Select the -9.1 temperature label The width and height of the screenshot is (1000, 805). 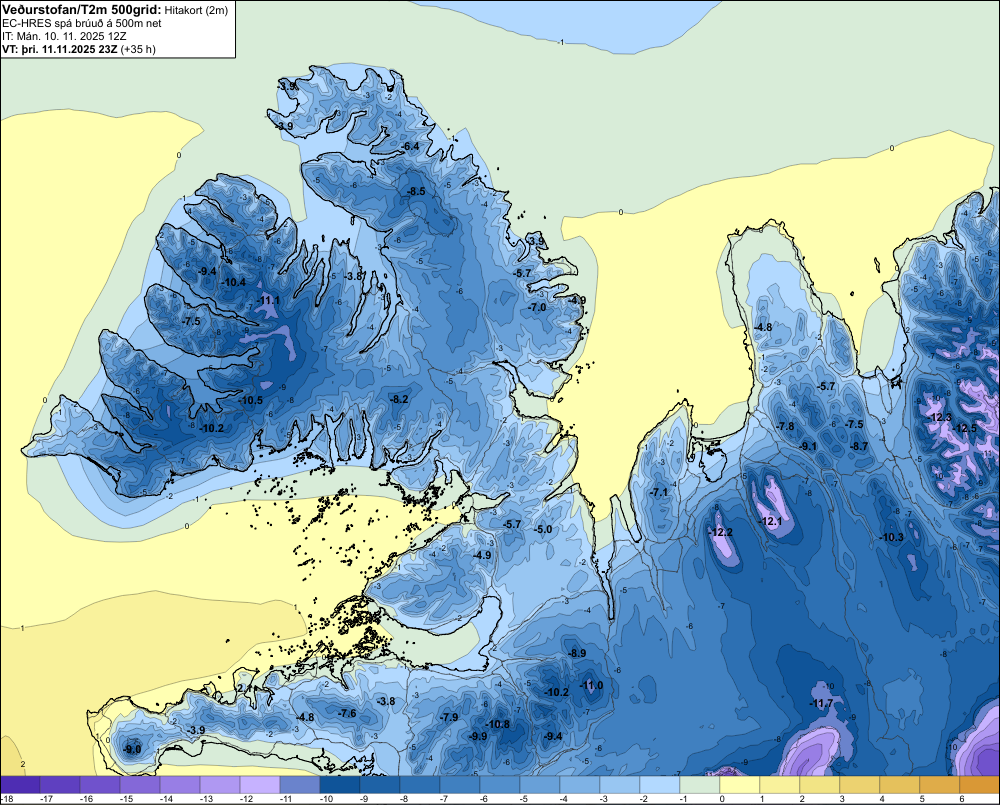(807, 446)
